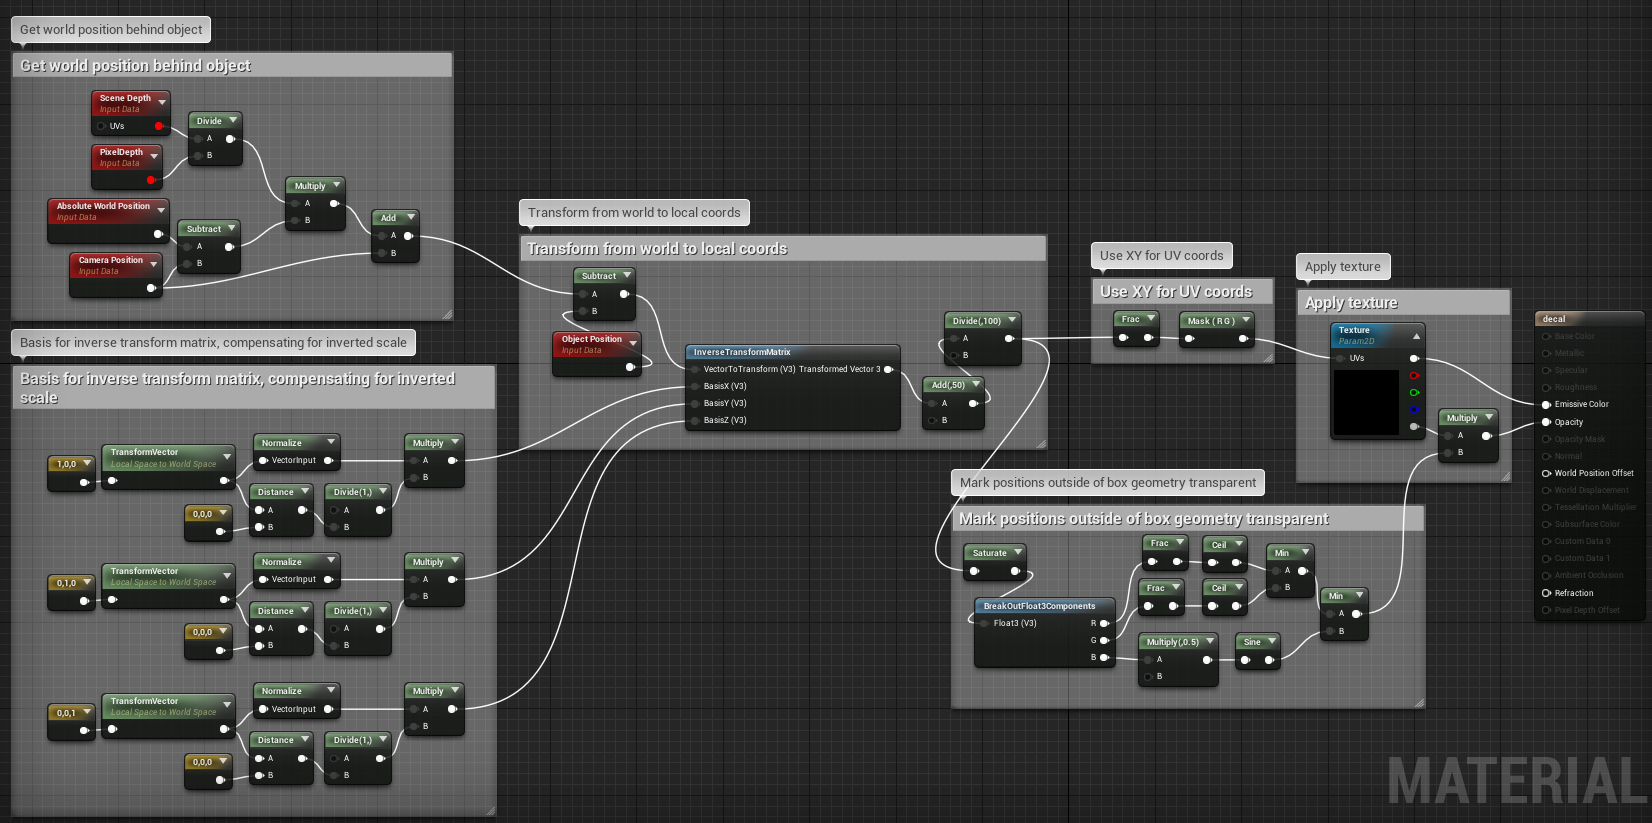
Task: Click the red output pin on Scene Depth node
Action: tap(158, 126)
